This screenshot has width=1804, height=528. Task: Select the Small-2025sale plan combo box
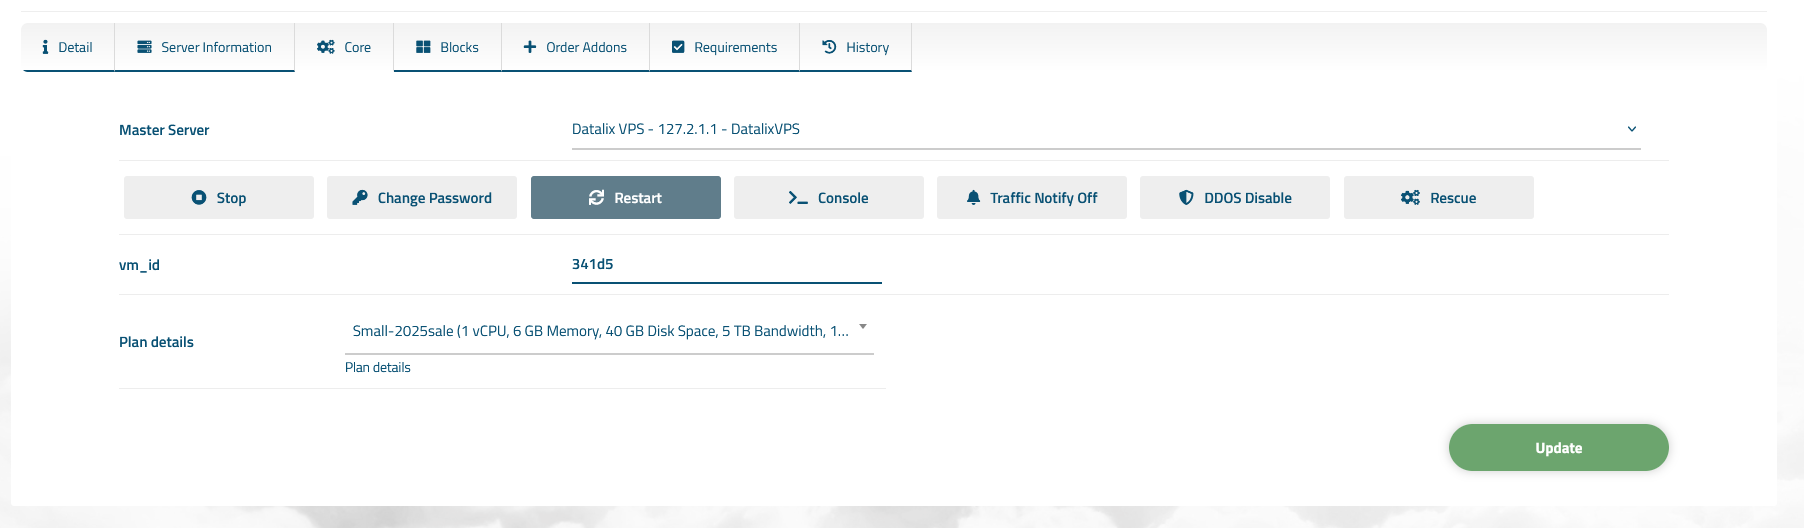coord(600,331)
